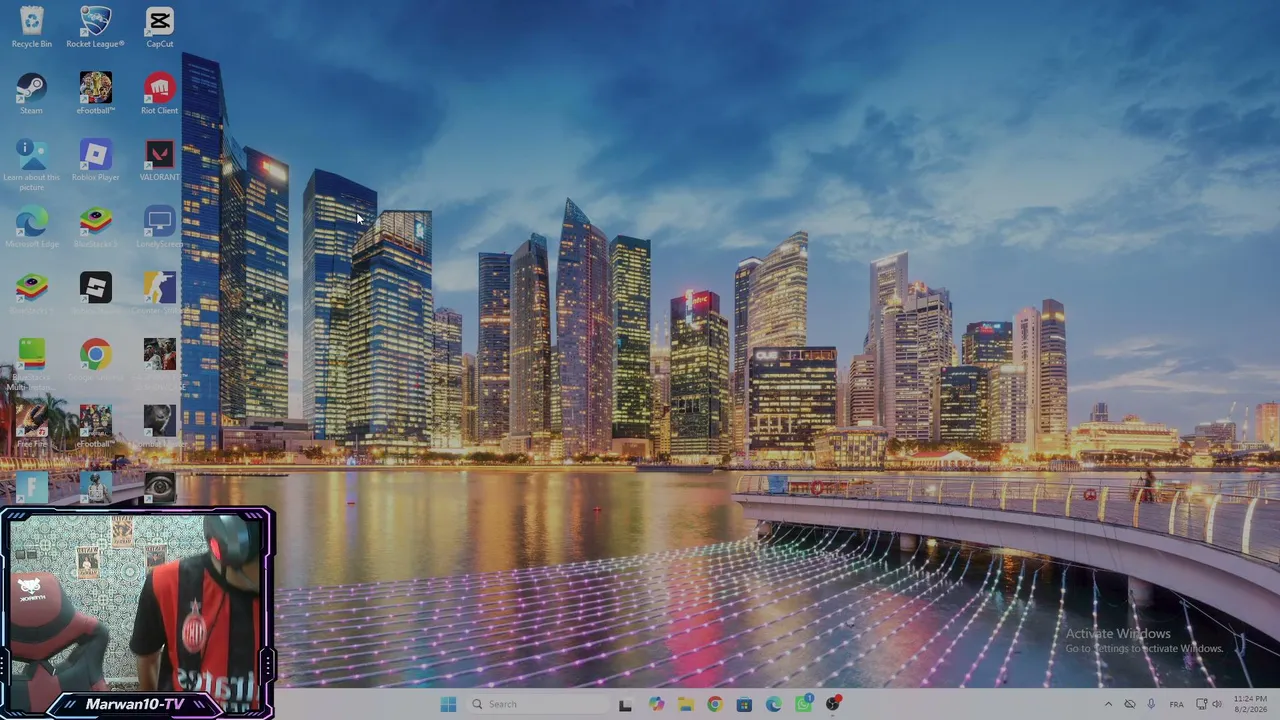
Task: Click the Counter-Strike desktop shortcut
Action: [x=160, y=293]
